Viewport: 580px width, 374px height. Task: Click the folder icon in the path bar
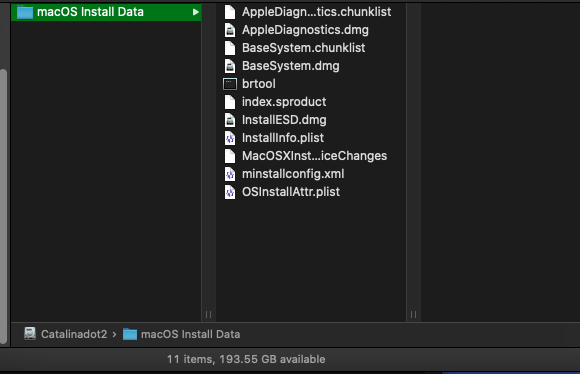click(130, 334)
